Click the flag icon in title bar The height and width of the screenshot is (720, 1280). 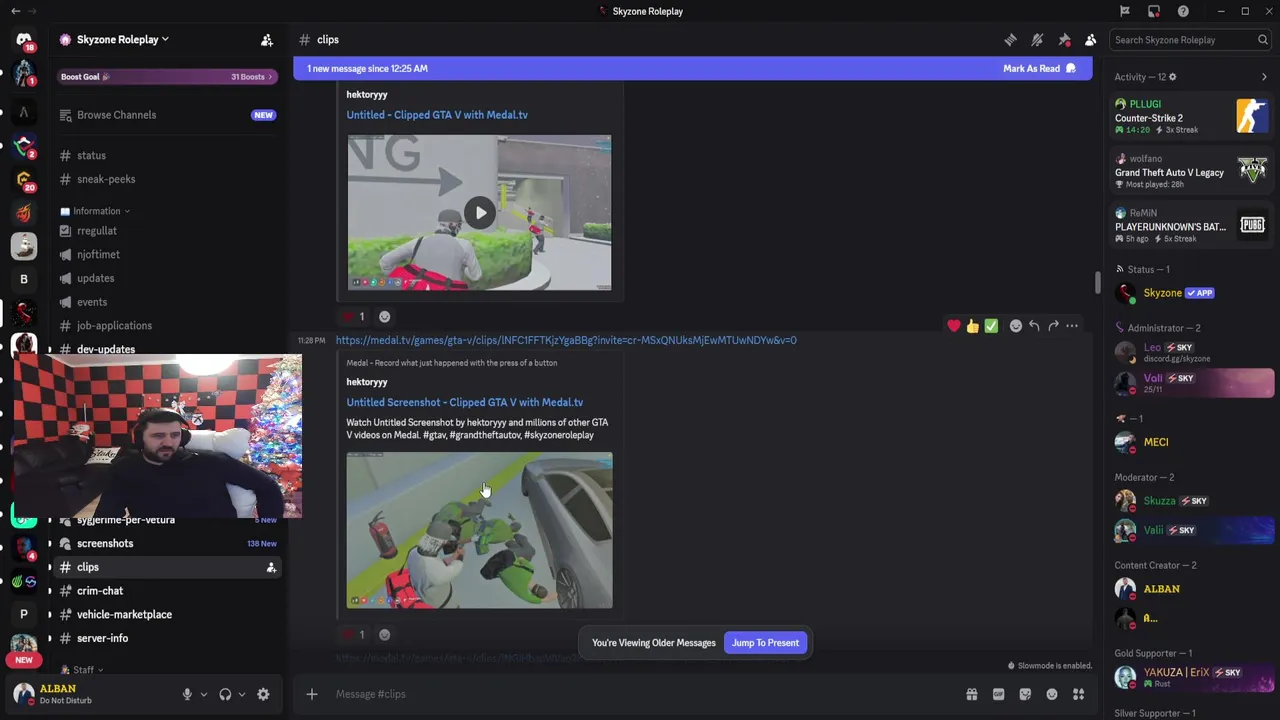[x=1125, y=11]
